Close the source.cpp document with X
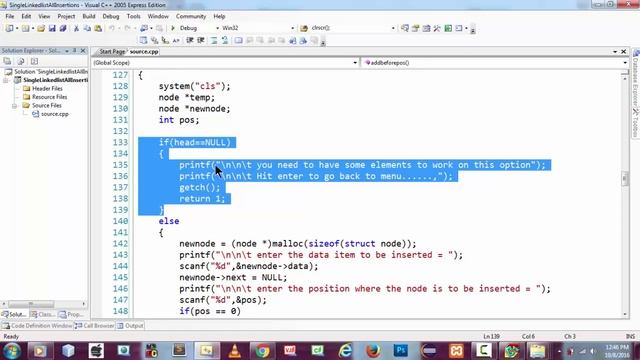 point(624,52)
